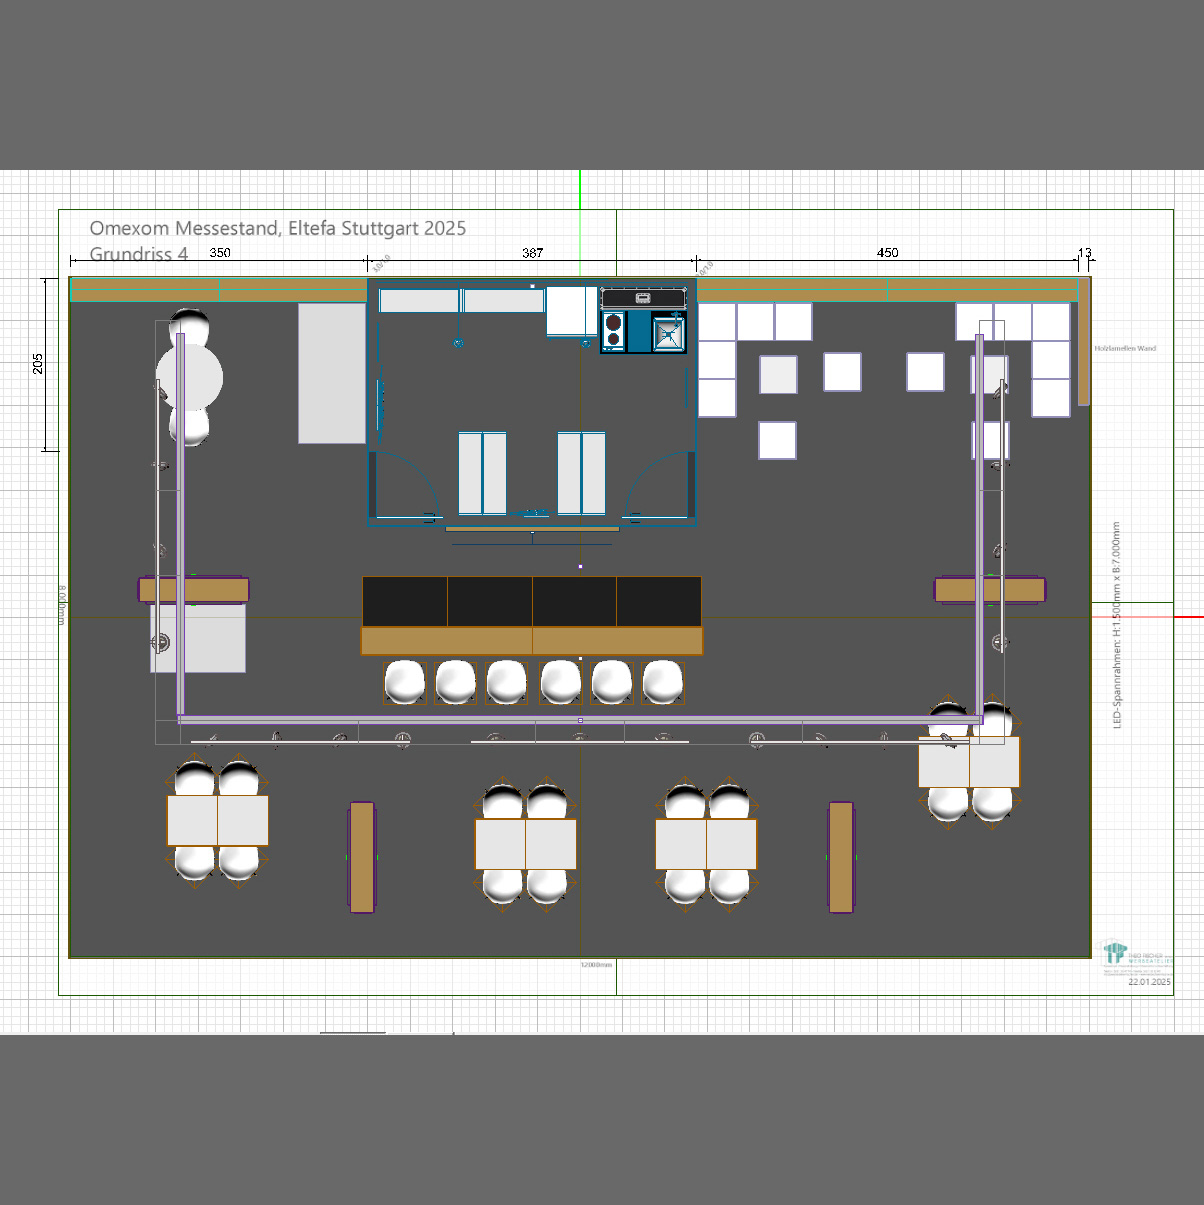Viewport: 1204px width, 1205px height.
Task: Select the left vertical wooden bench at the bottom
Action: [362, 857]
